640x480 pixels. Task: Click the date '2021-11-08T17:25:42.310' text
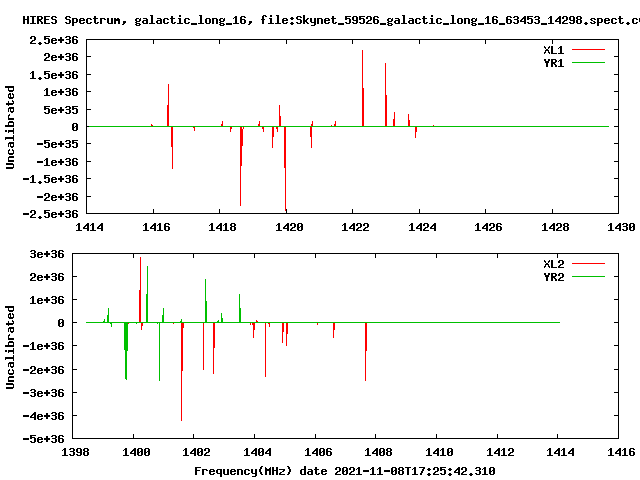pos(415,471)
